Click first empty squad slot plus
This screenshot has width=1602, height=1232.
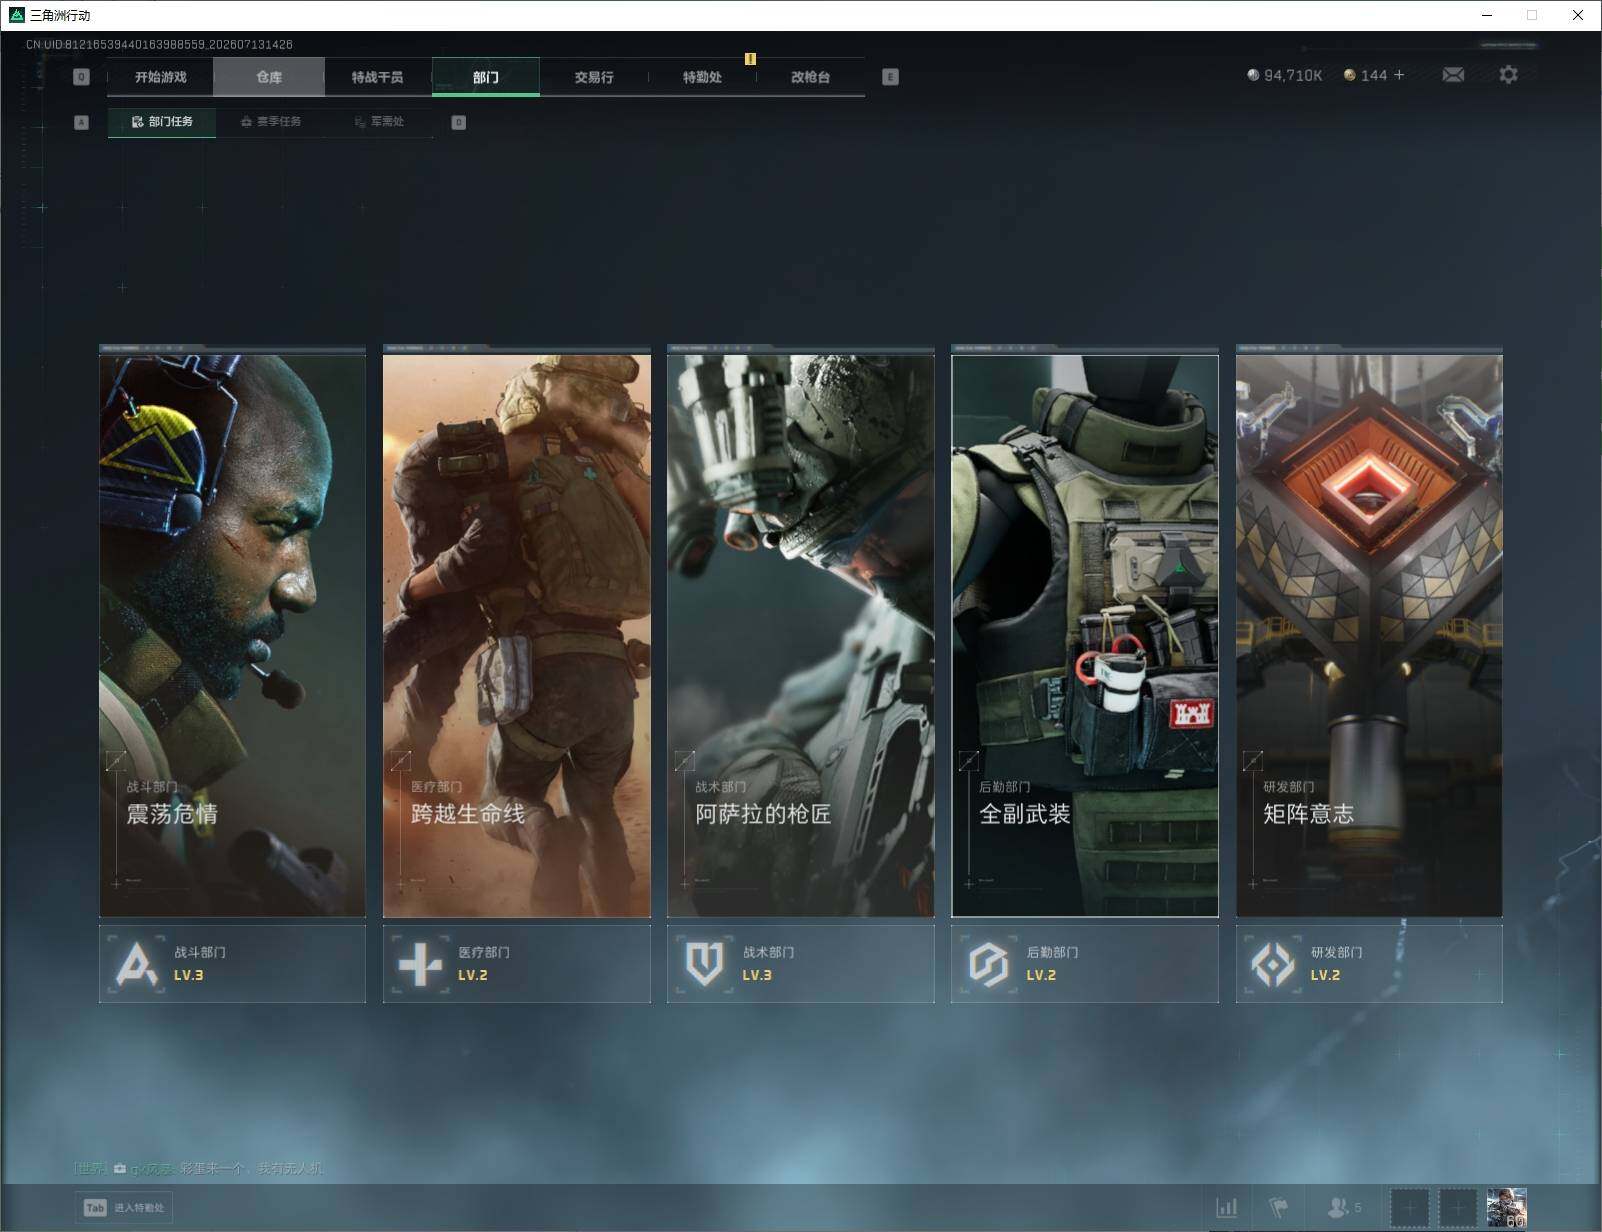click(1410, 1208)
